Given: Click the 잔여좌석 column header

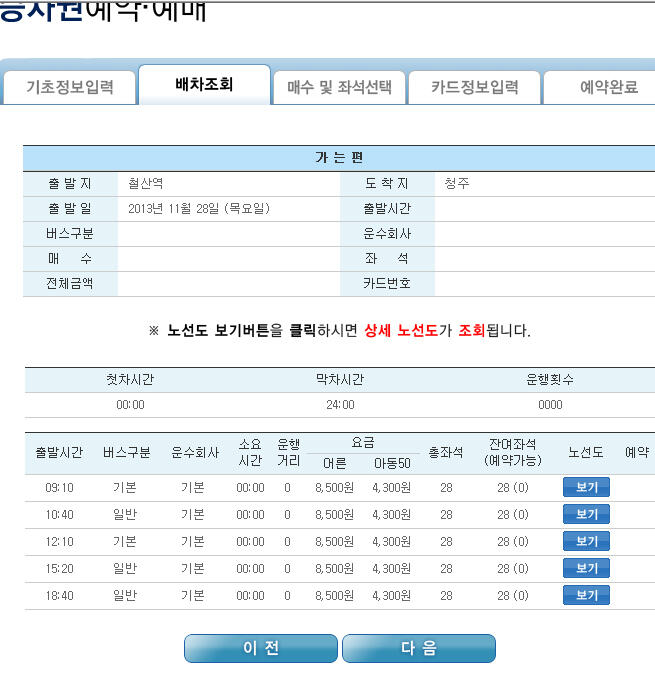Looking at the screenshot, I should pos(513,452).
